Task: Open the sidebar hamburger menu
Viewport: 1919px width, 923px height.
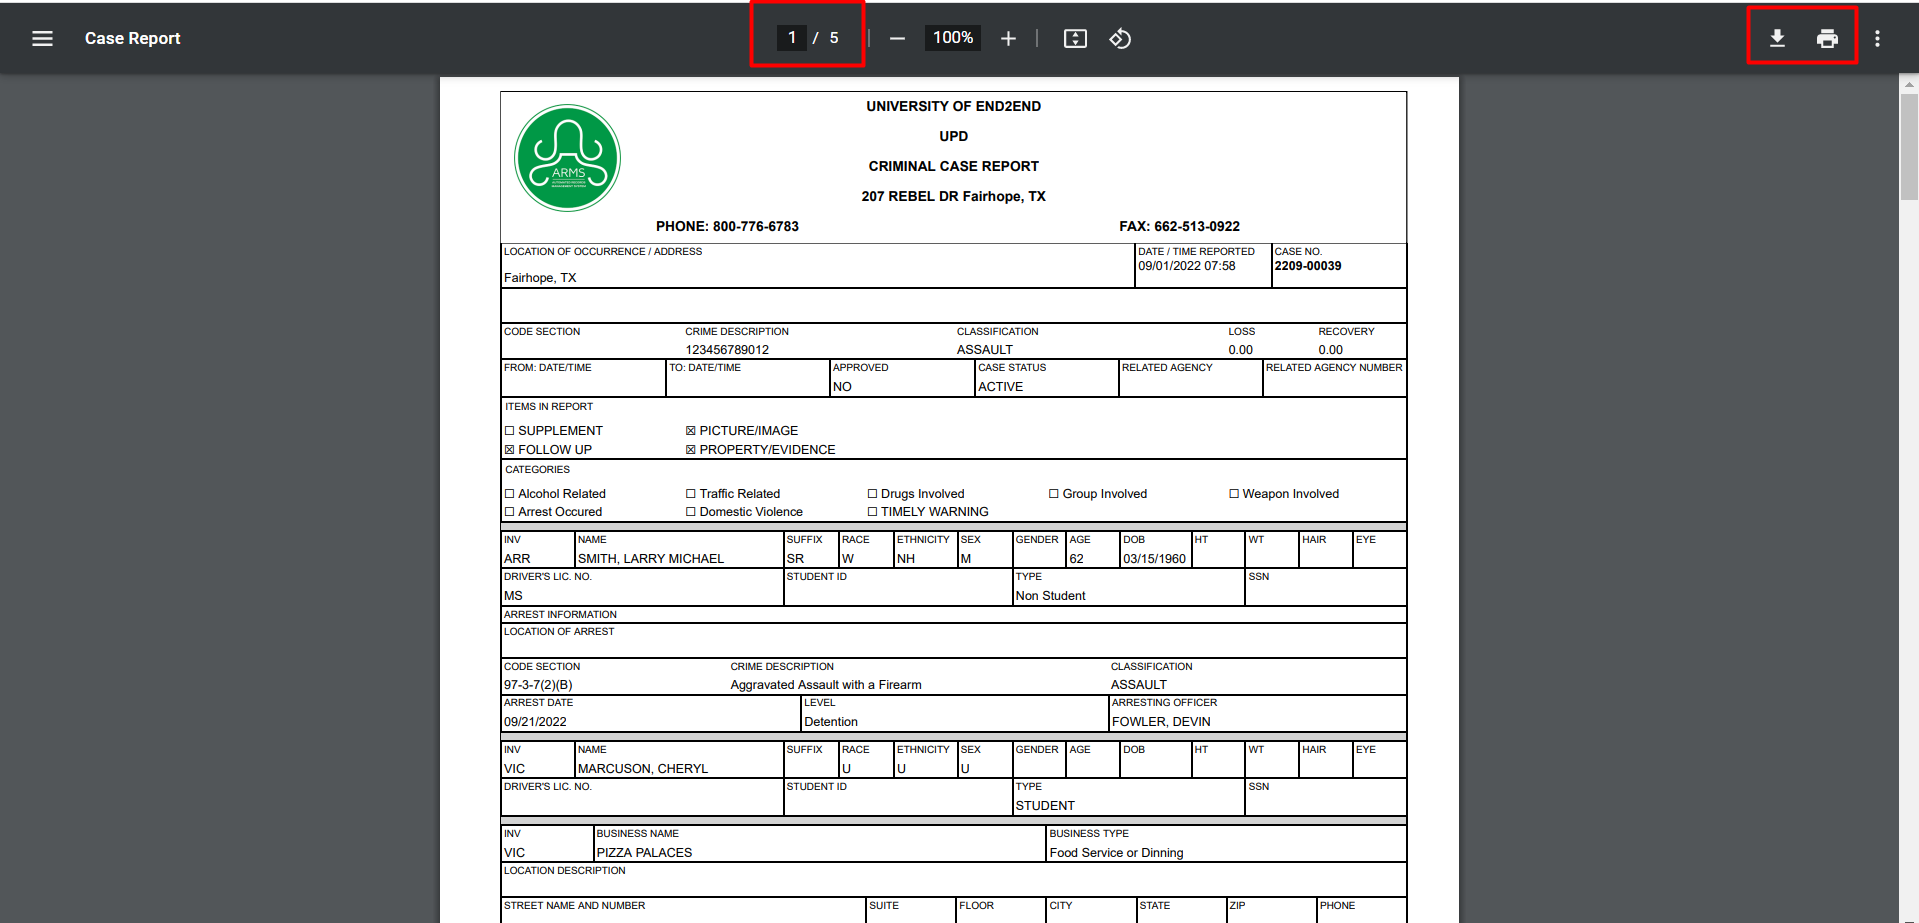Action: [42, 38]
